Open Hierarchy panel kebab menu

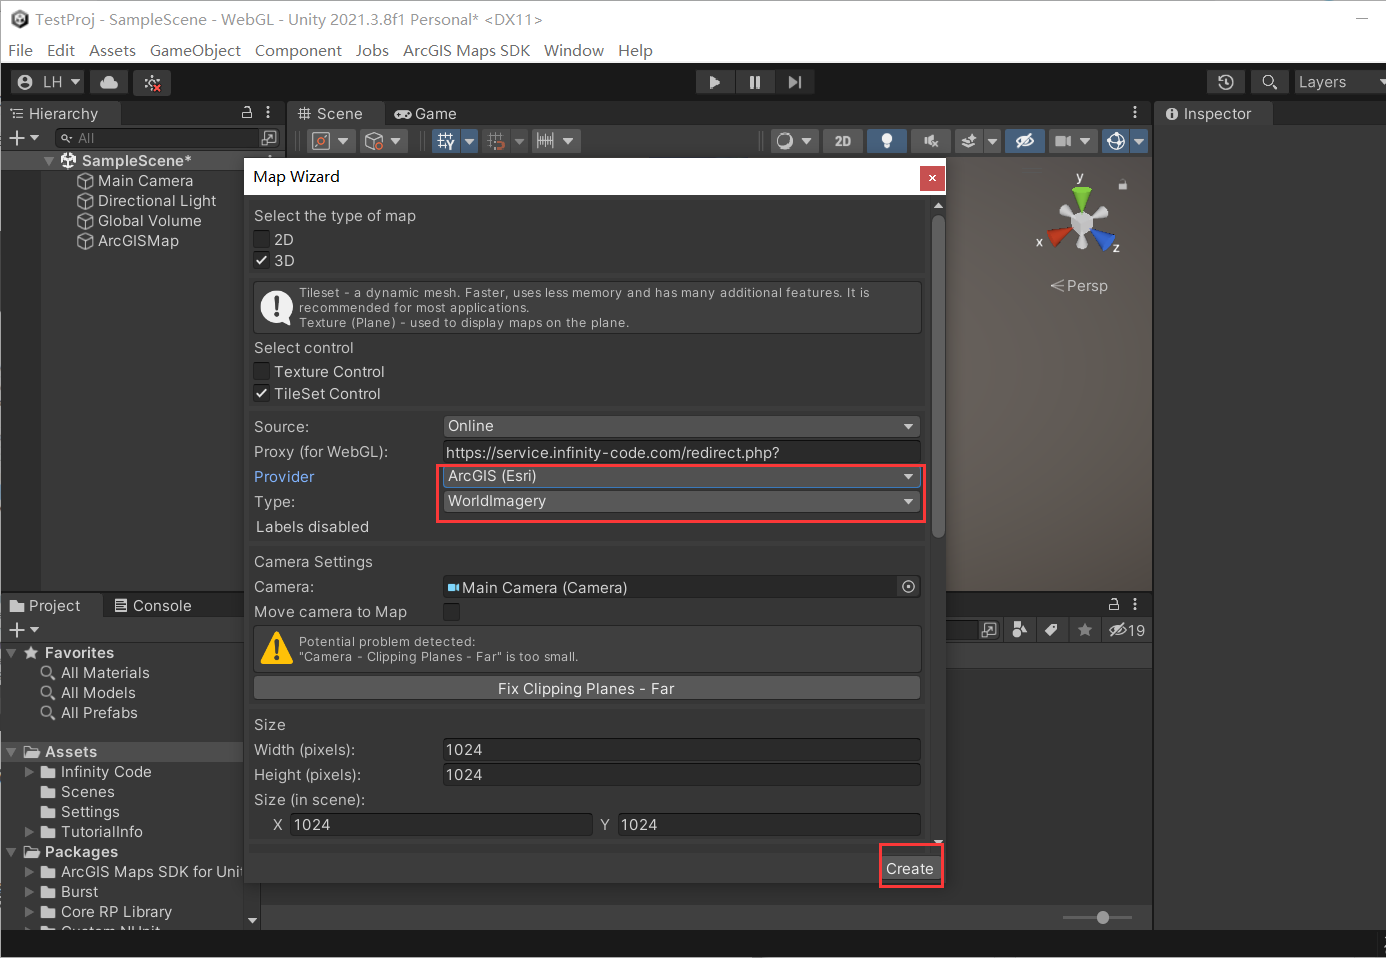click(268, 112)
